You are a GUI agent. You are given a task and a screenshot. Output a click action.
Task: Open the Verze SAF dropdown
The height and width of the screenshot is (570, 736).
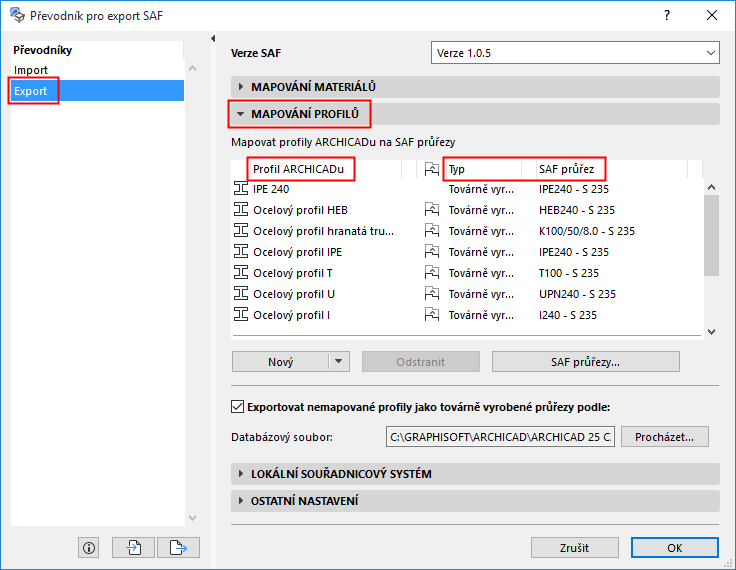pyautogui.click(x=575, y=53)
